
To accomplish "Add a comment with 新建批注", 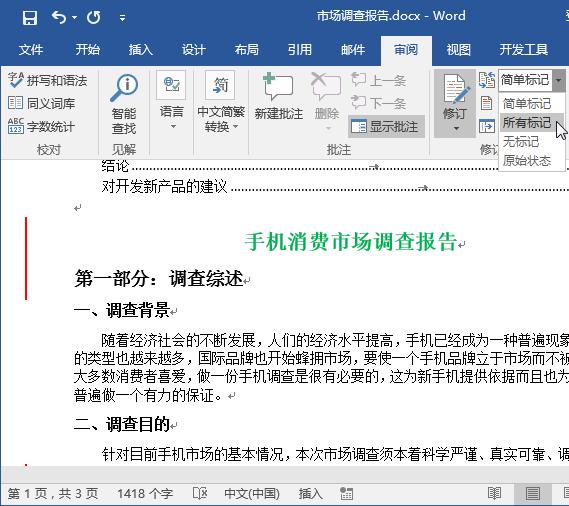I will pos(278,97).
